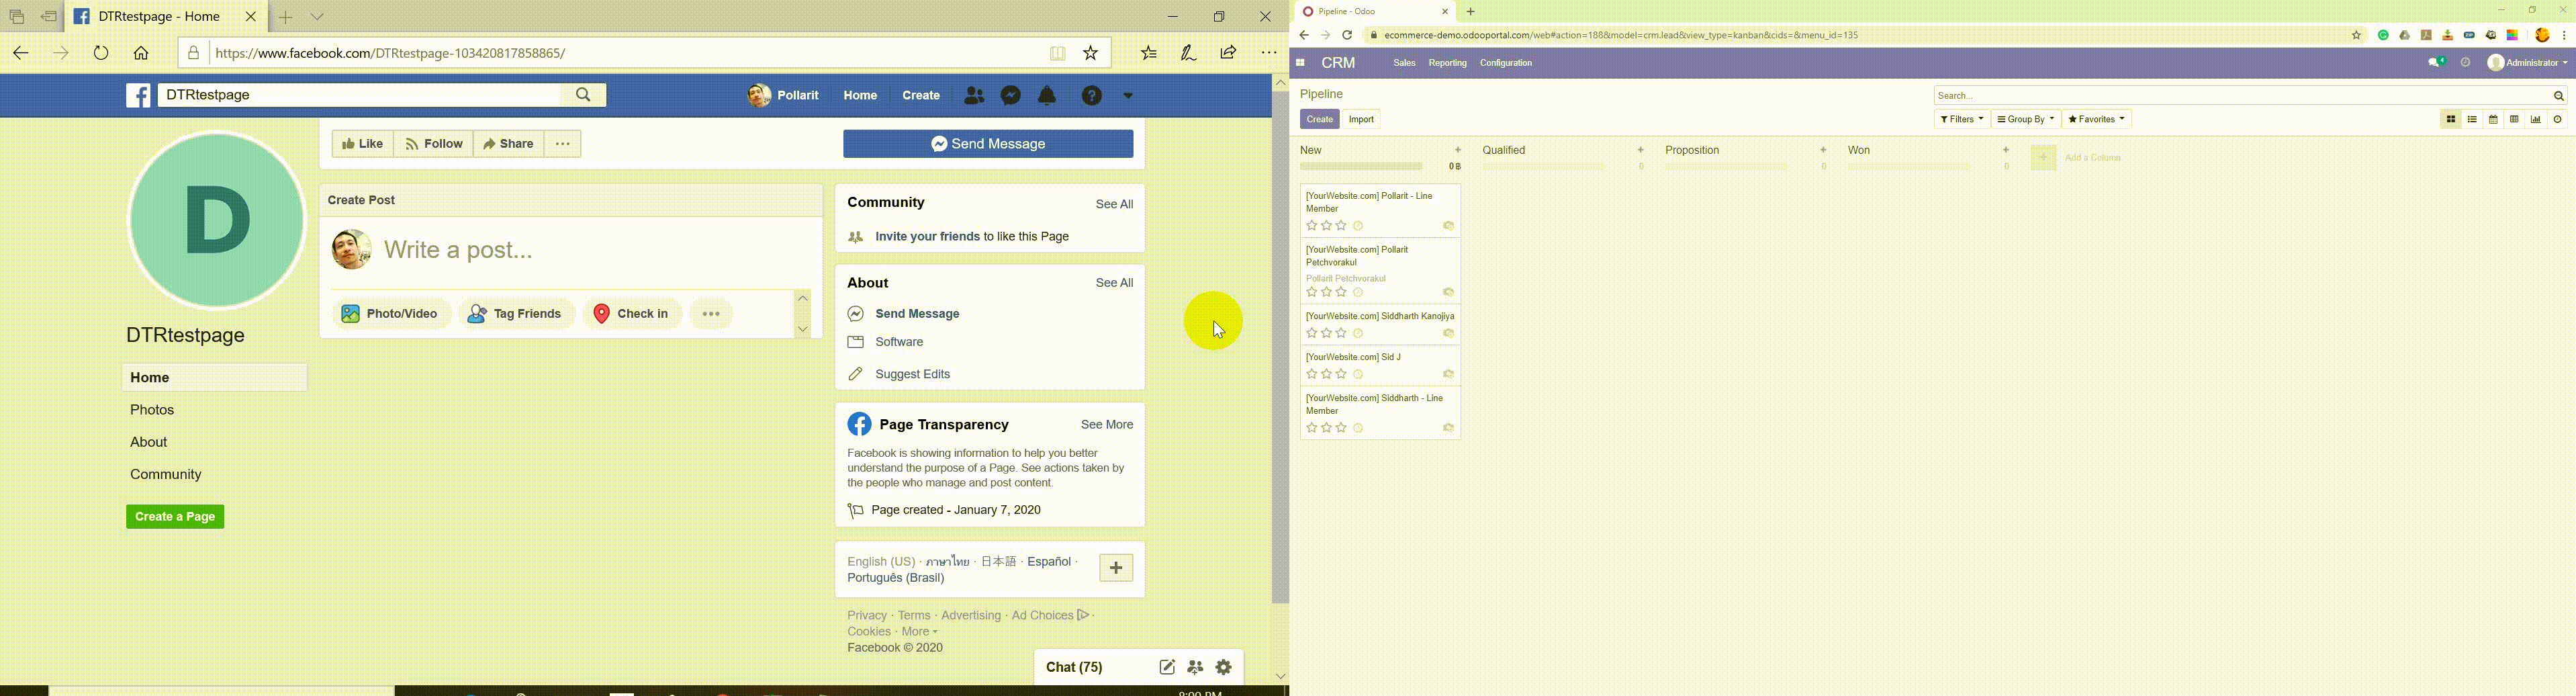Screen dimensions: 2576x696
Task: Open Facebook account dropdown arrow
Action: tap(1128, 96)
